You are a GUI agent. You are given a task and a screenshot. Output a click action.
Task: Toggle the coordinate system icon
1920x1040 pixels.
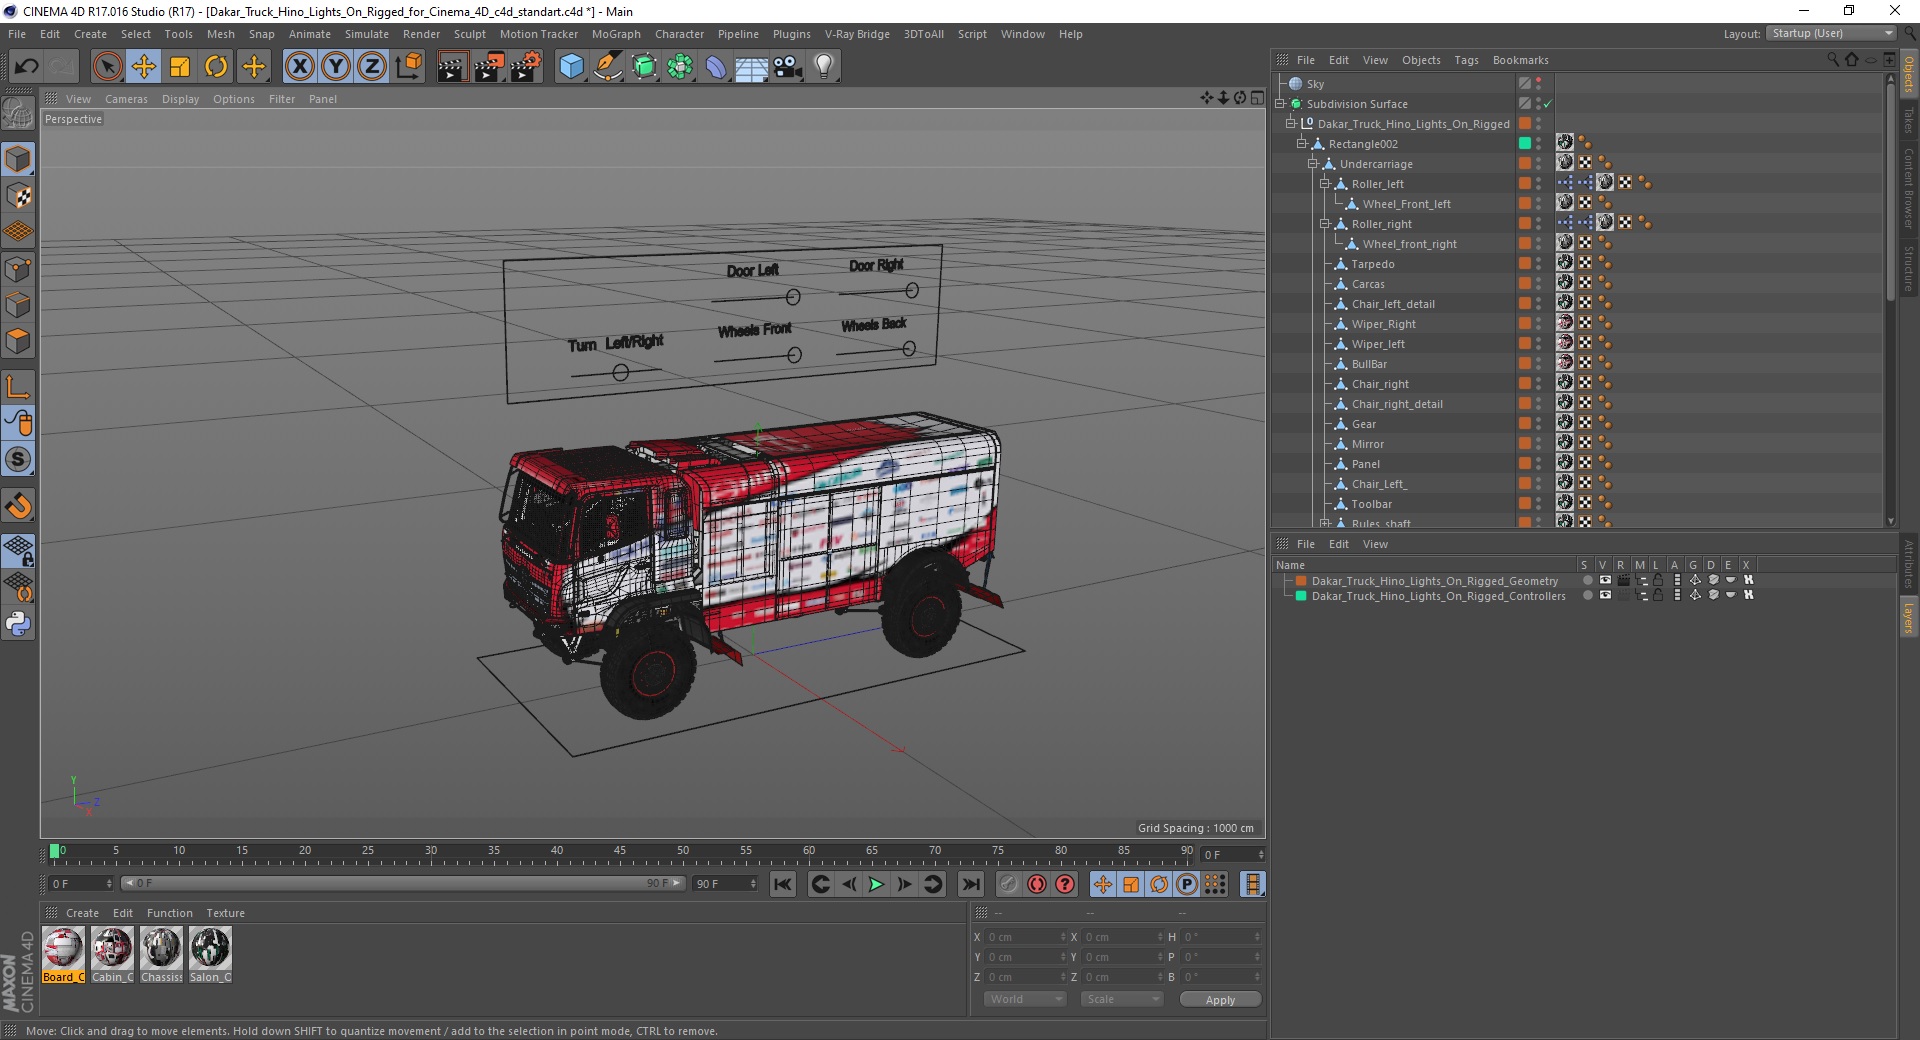click(x=408, y=67)
